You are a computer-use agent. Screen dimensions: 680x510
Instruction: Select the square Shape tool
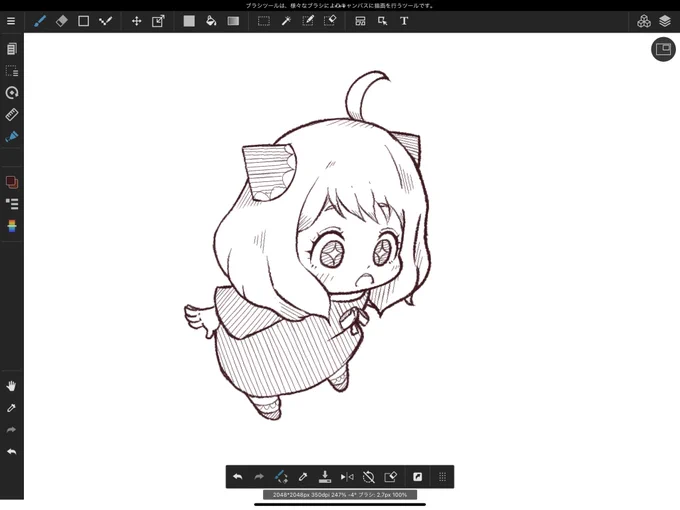pyautogui.click(x=83, y=21)
